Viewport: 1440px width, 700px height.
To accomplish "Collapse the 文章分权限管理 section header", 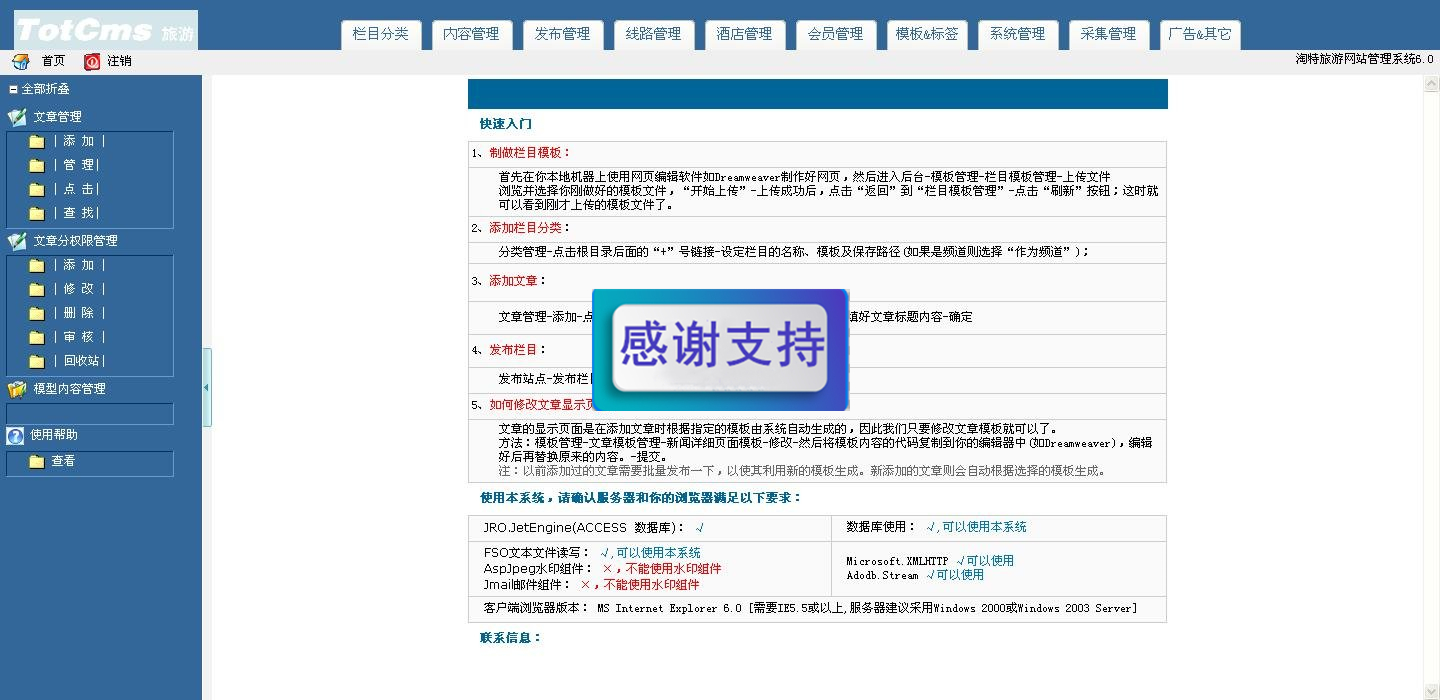I will pyautogui.click(x=76, y=241).
